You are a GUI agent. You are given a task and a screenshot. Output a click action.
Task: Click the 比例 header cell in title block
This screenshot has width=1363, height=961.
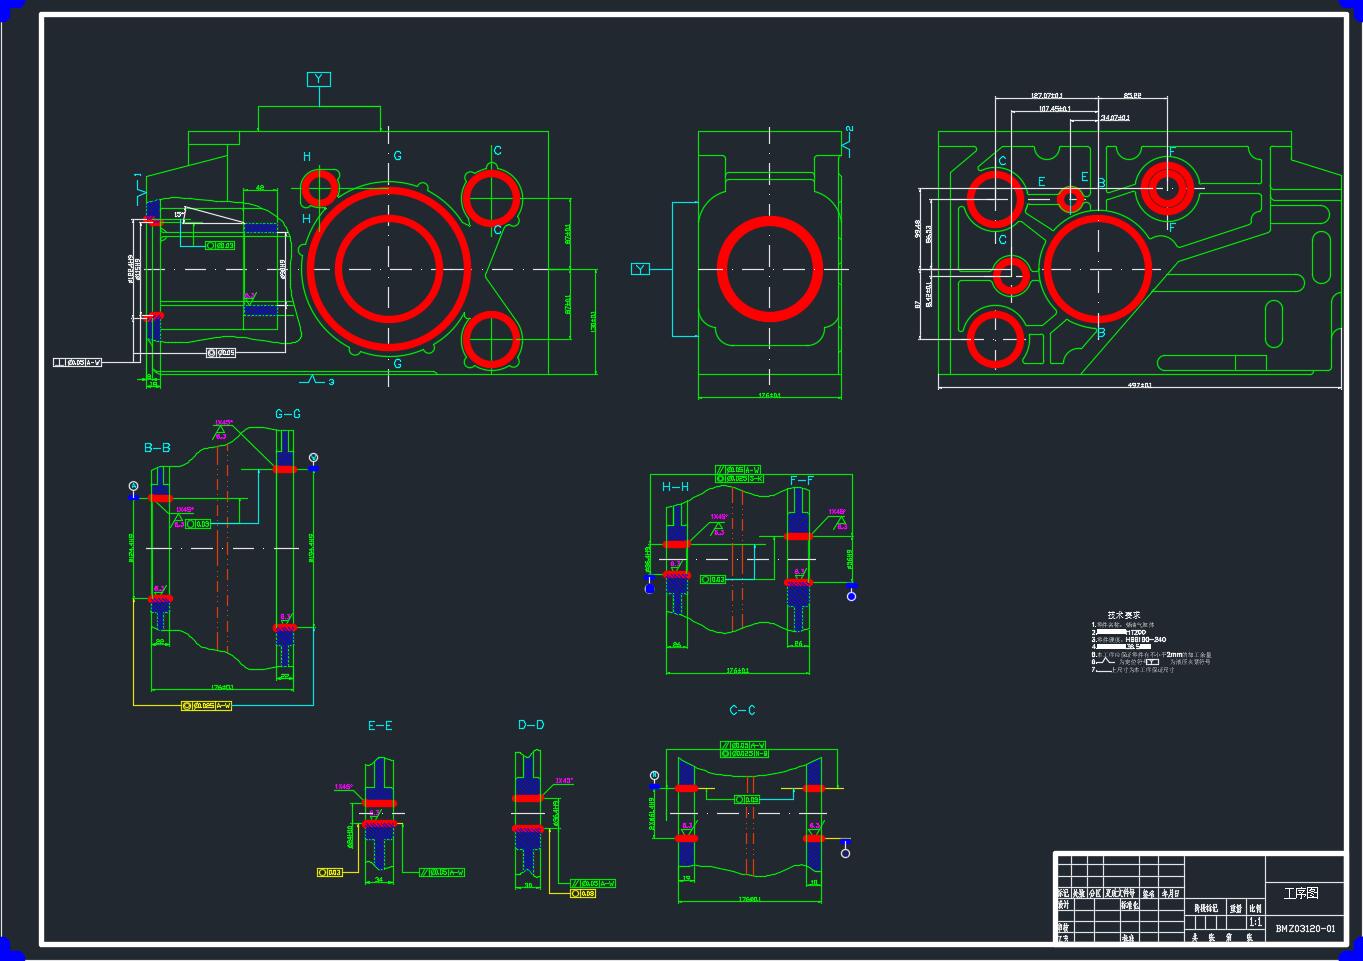tap(1255, 908)
